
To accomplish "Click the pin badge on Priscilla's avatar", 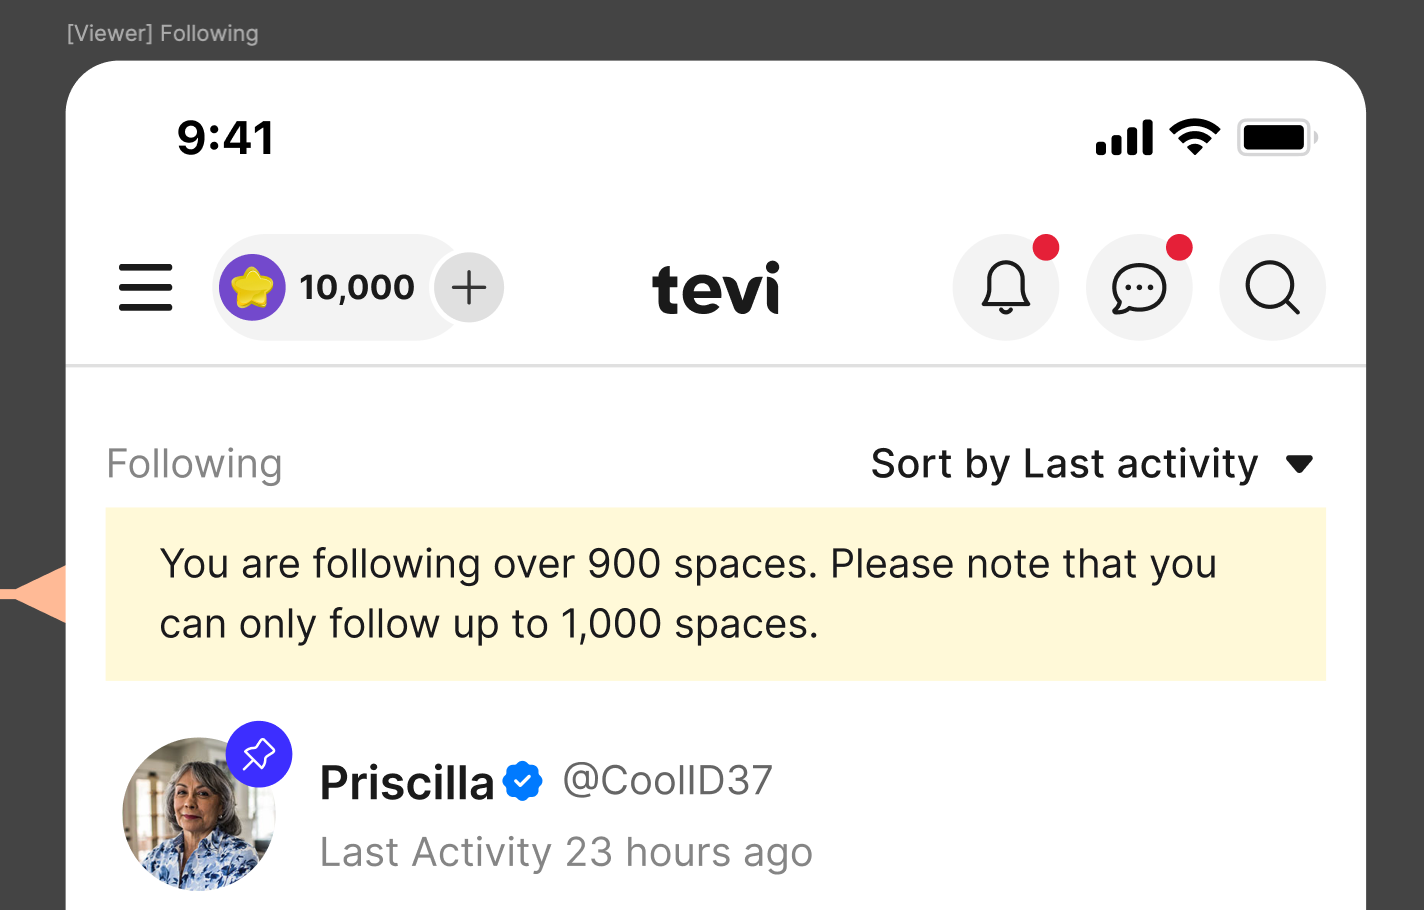I will [x=259, y=754].
